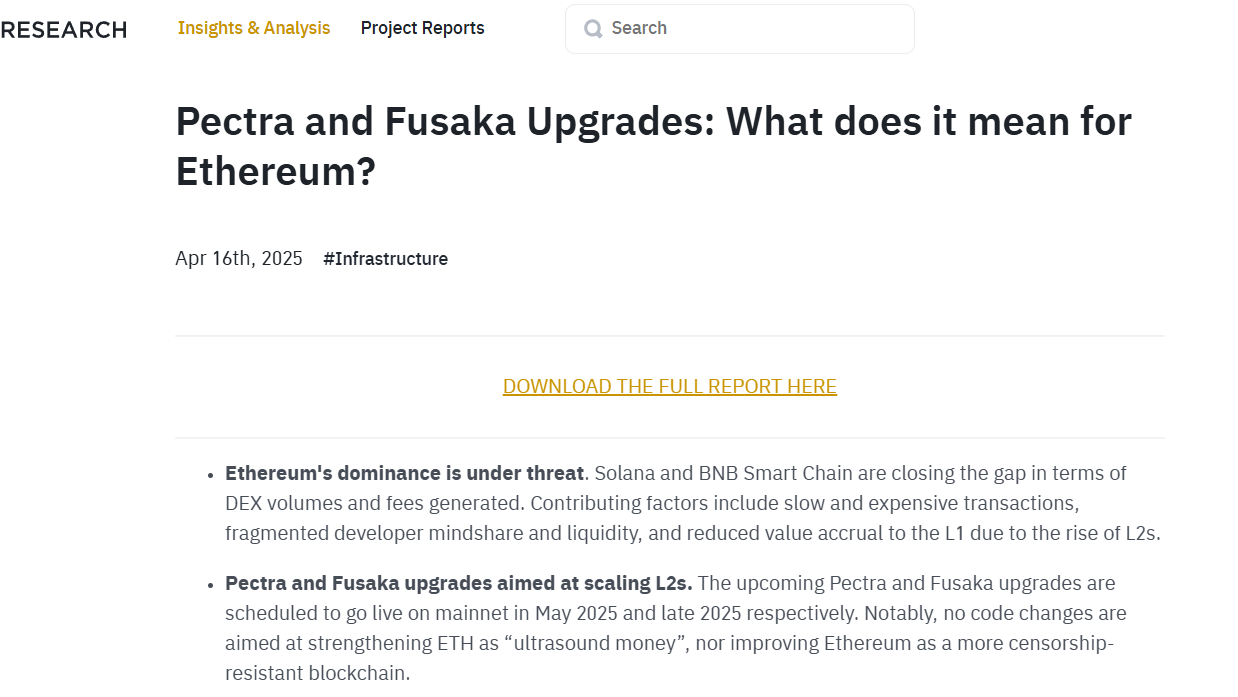The width and height of the screenshot is (1238, 697).
Task: Click "May 2025" in the second bullet
Action: tap(572, 613)
